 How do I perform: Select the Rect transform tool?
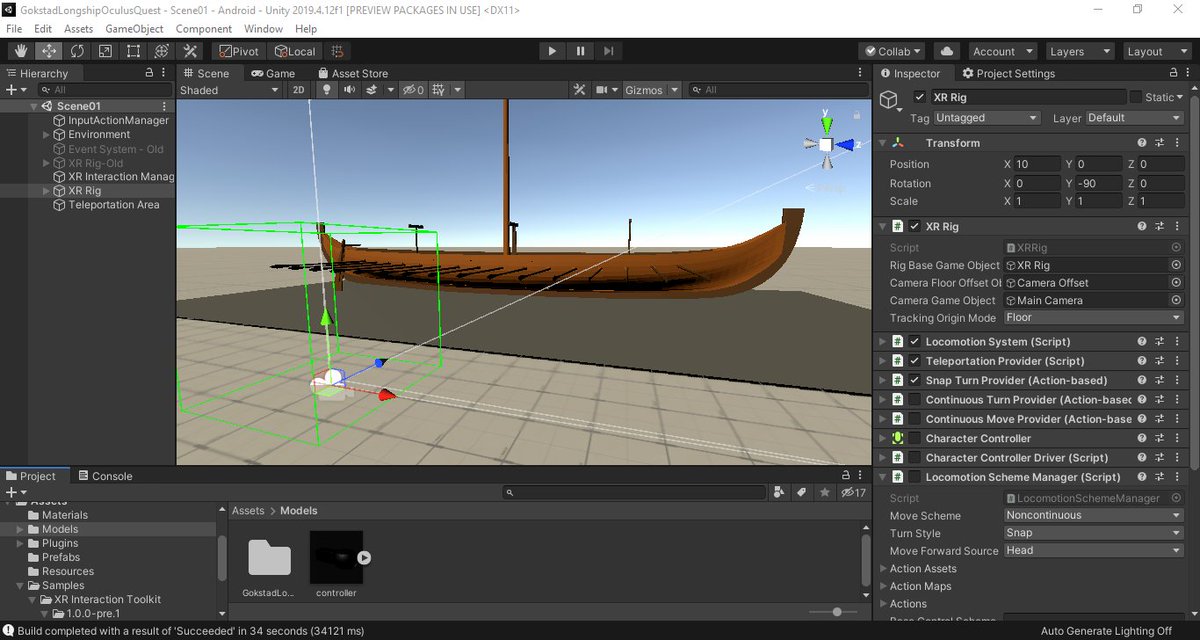pyautogui.click(x=132, y=51)
